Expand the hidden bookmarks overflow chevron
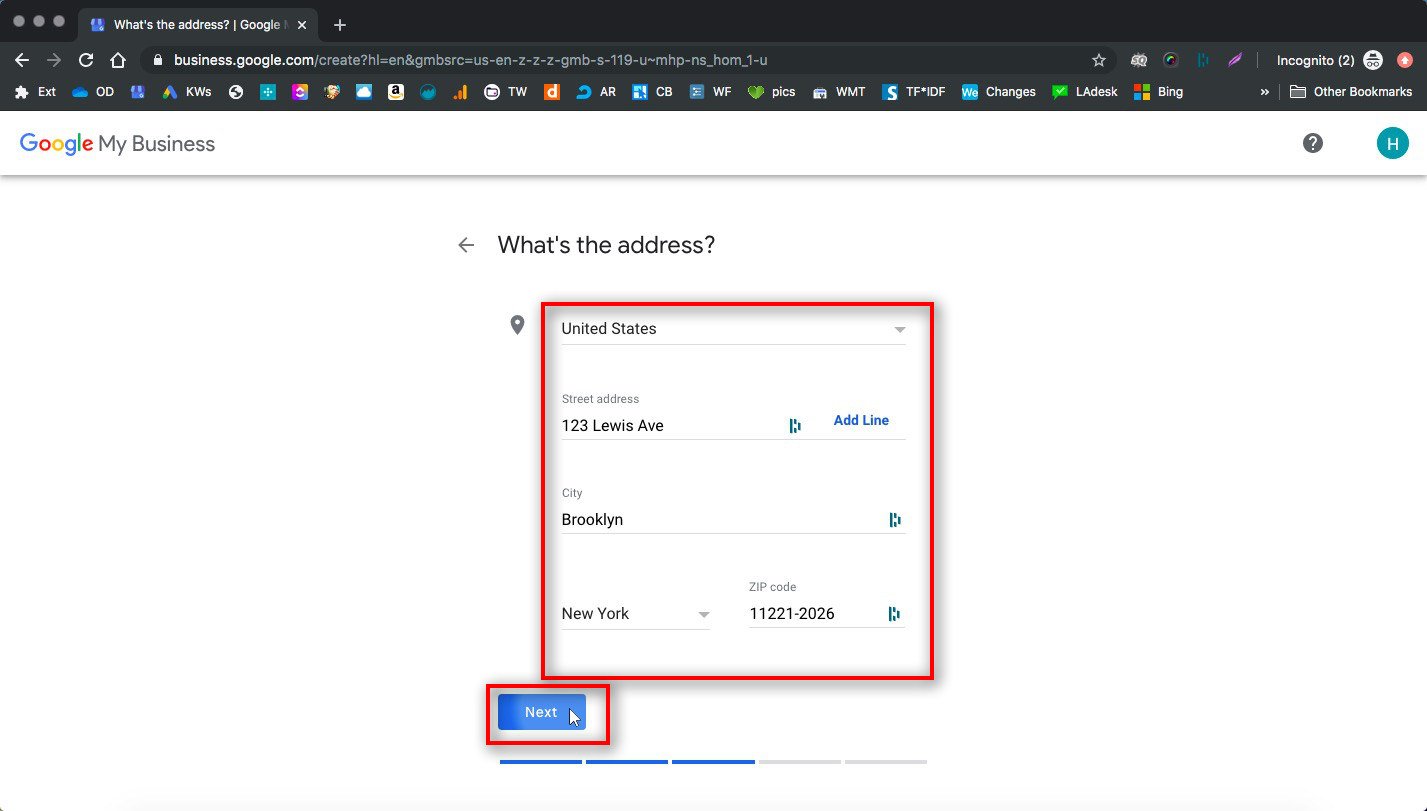 (1264, 91)
